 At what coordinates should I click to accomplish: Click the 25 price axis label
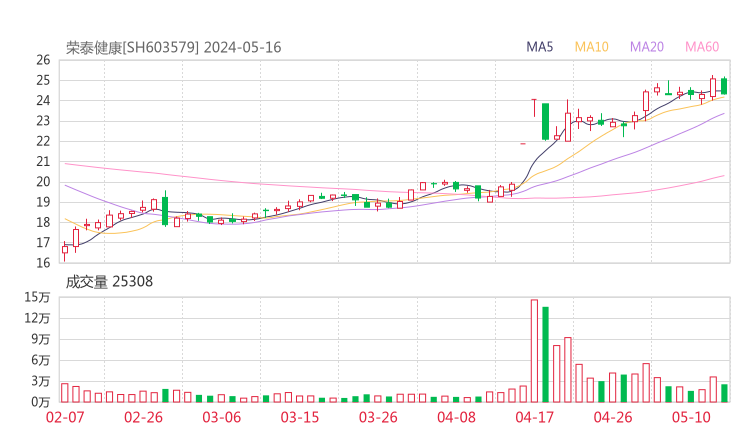(x=43, y=80)
